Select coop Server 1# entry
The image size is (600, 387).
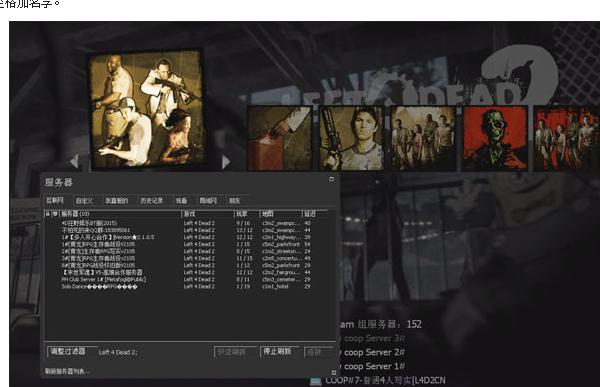(374, 366)
